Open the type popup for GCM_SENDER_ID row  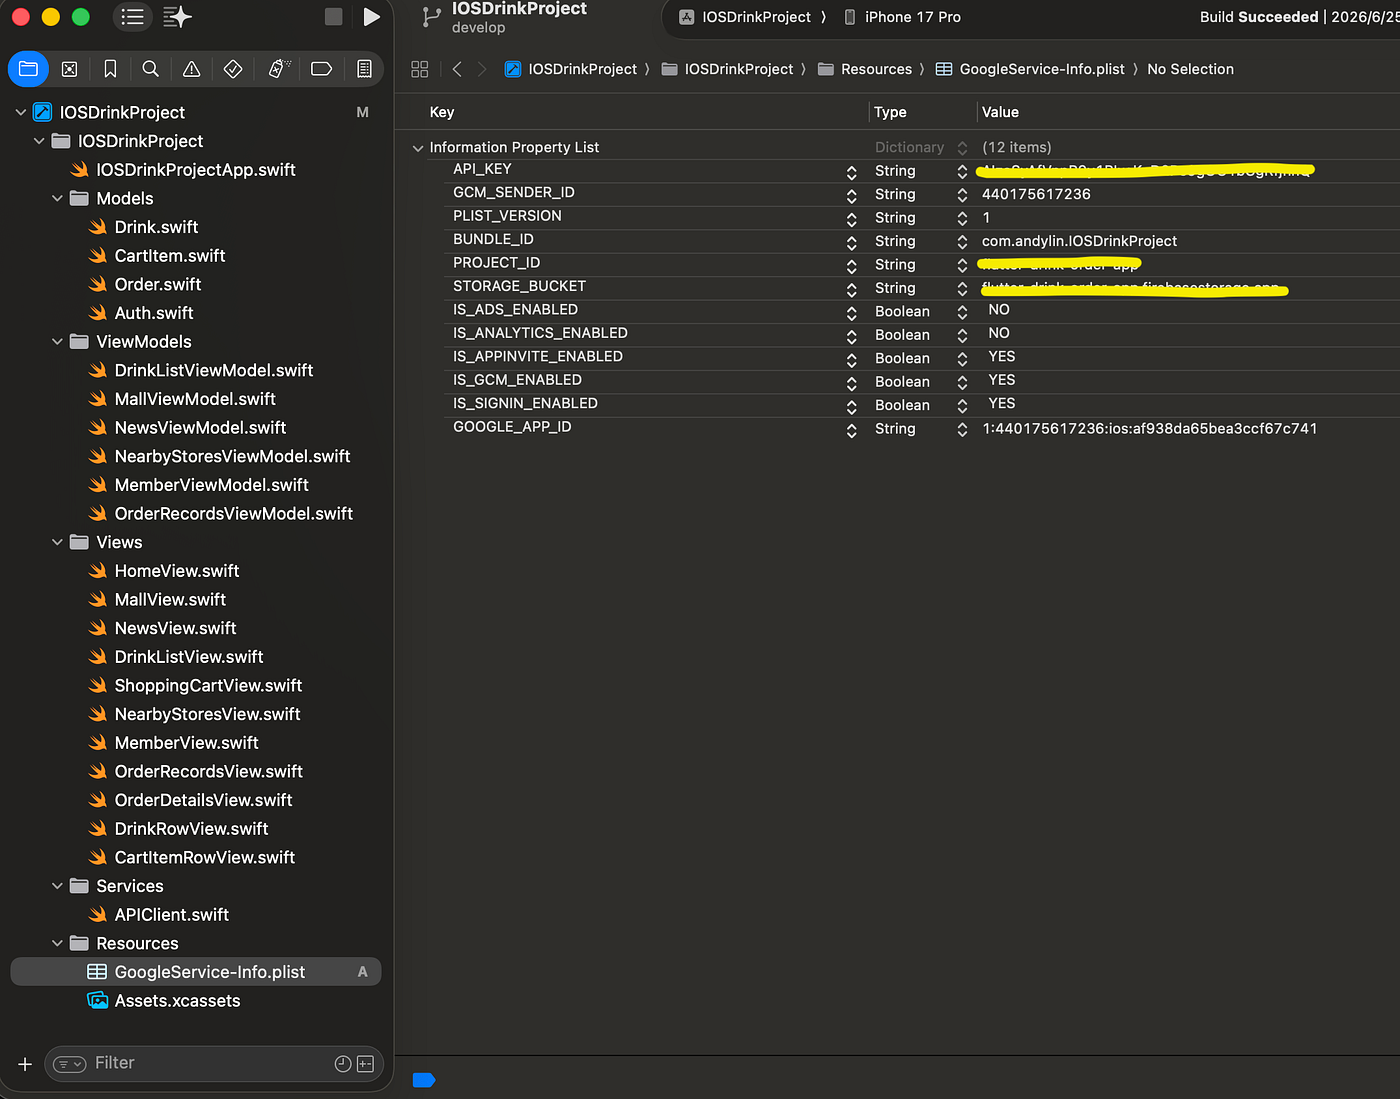962,194
